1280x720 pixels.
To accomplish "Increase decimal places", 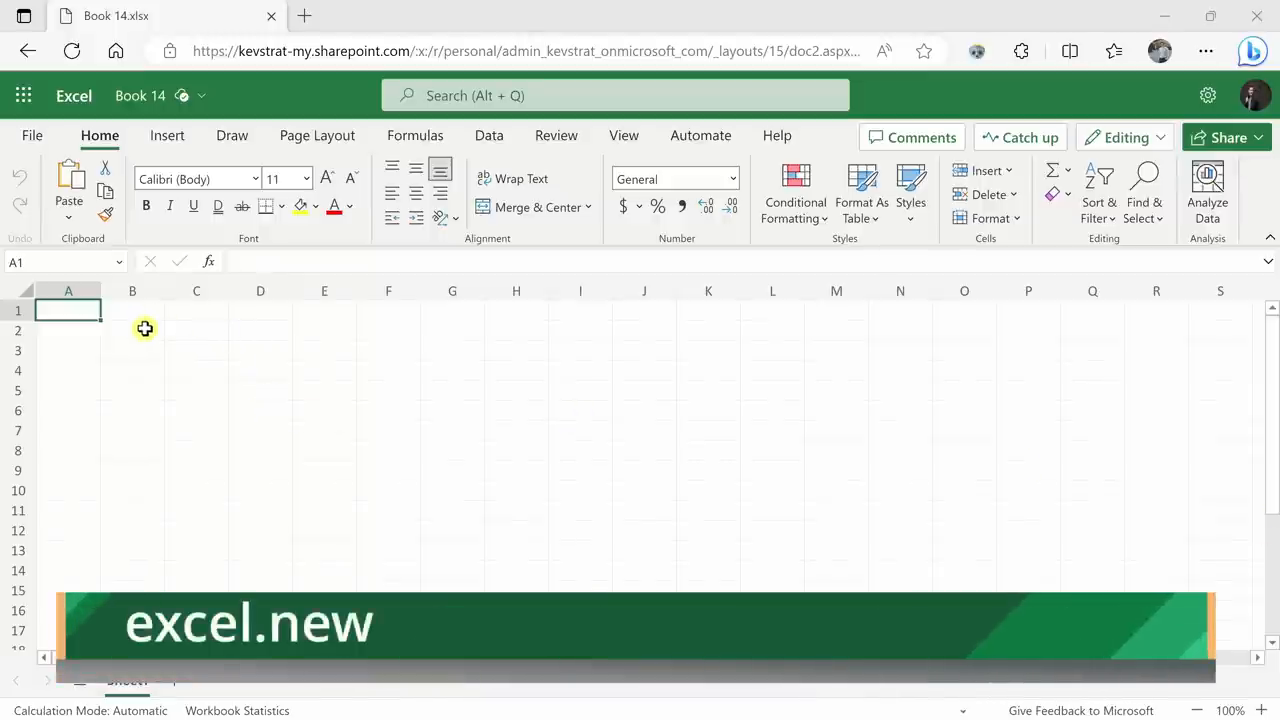I will (706, 206).
